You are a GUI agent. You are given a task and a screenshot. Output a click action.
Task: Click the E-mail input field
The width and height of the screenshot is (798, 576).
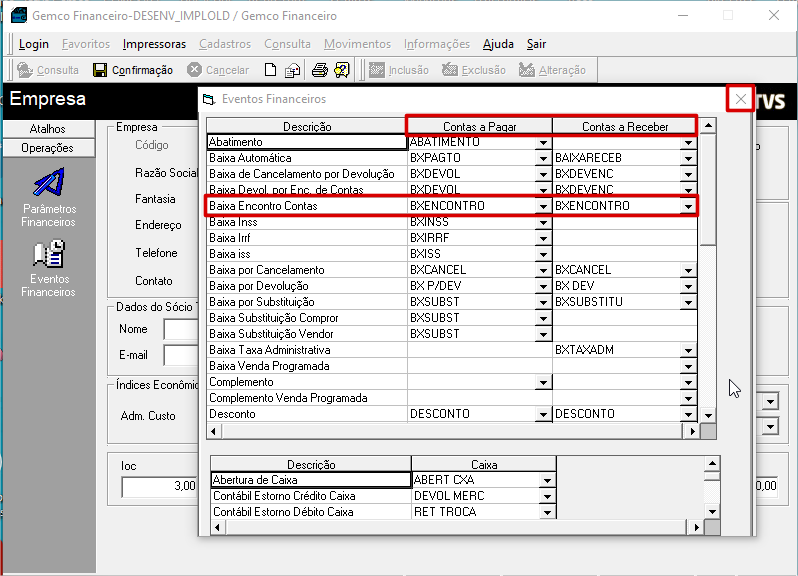(x=181, y=355)
